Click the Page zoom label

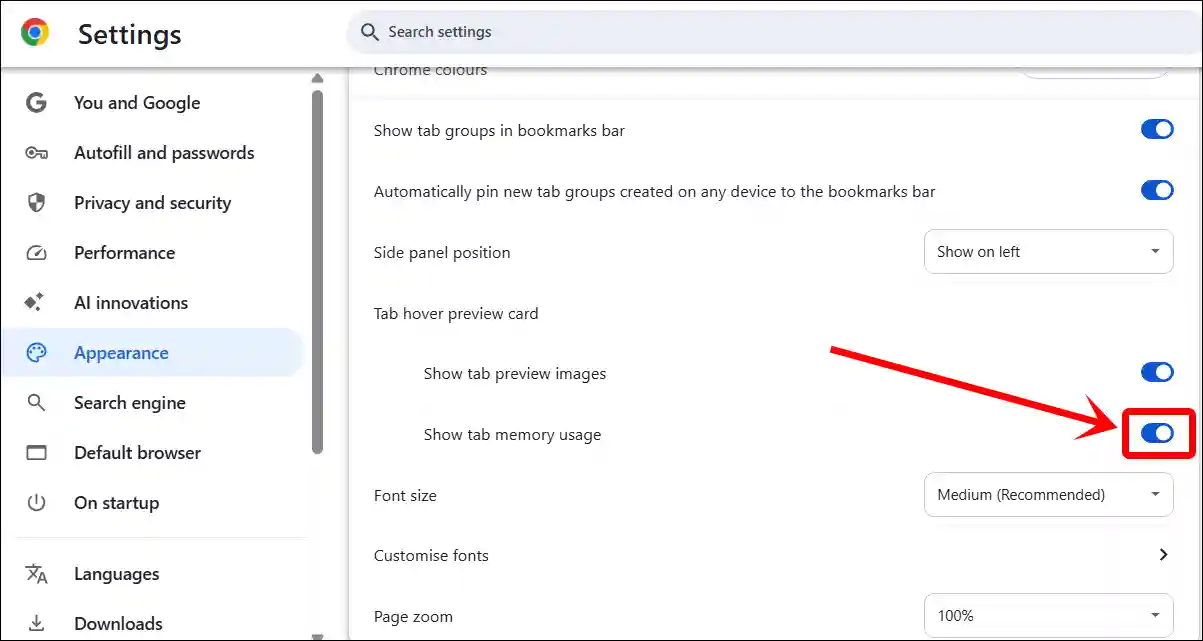click(413, 616)
